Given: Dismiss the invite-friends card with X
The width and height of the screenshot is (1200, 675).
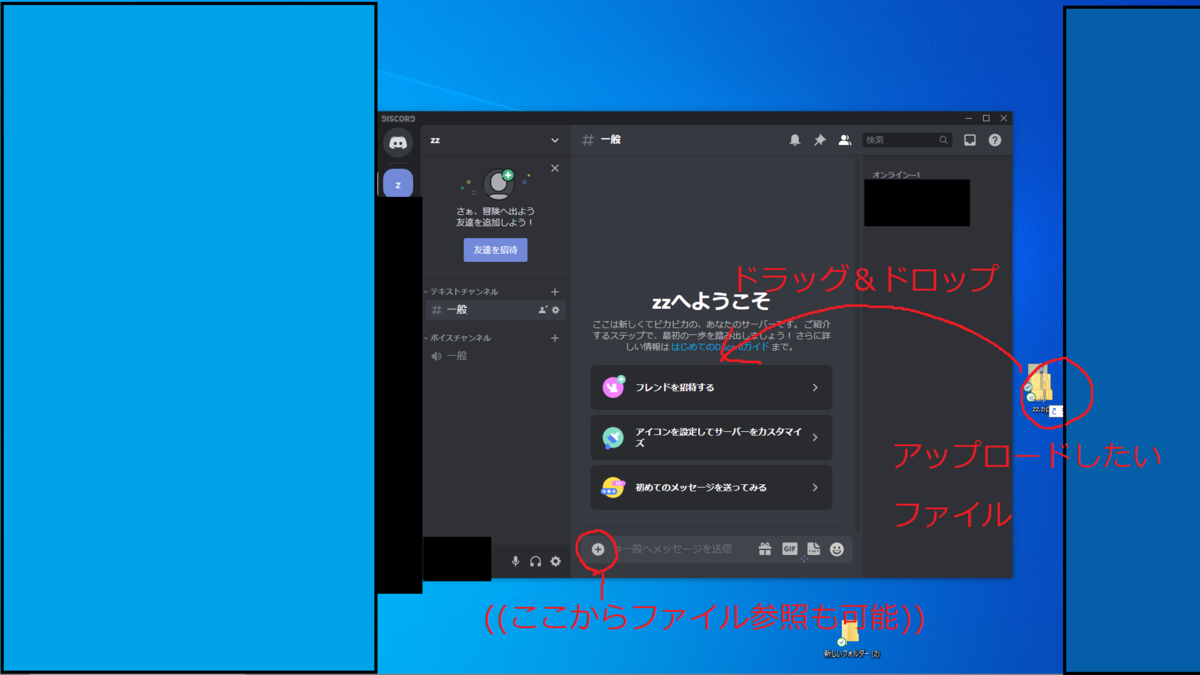Looking at the screenshot, I should [555, 168].
